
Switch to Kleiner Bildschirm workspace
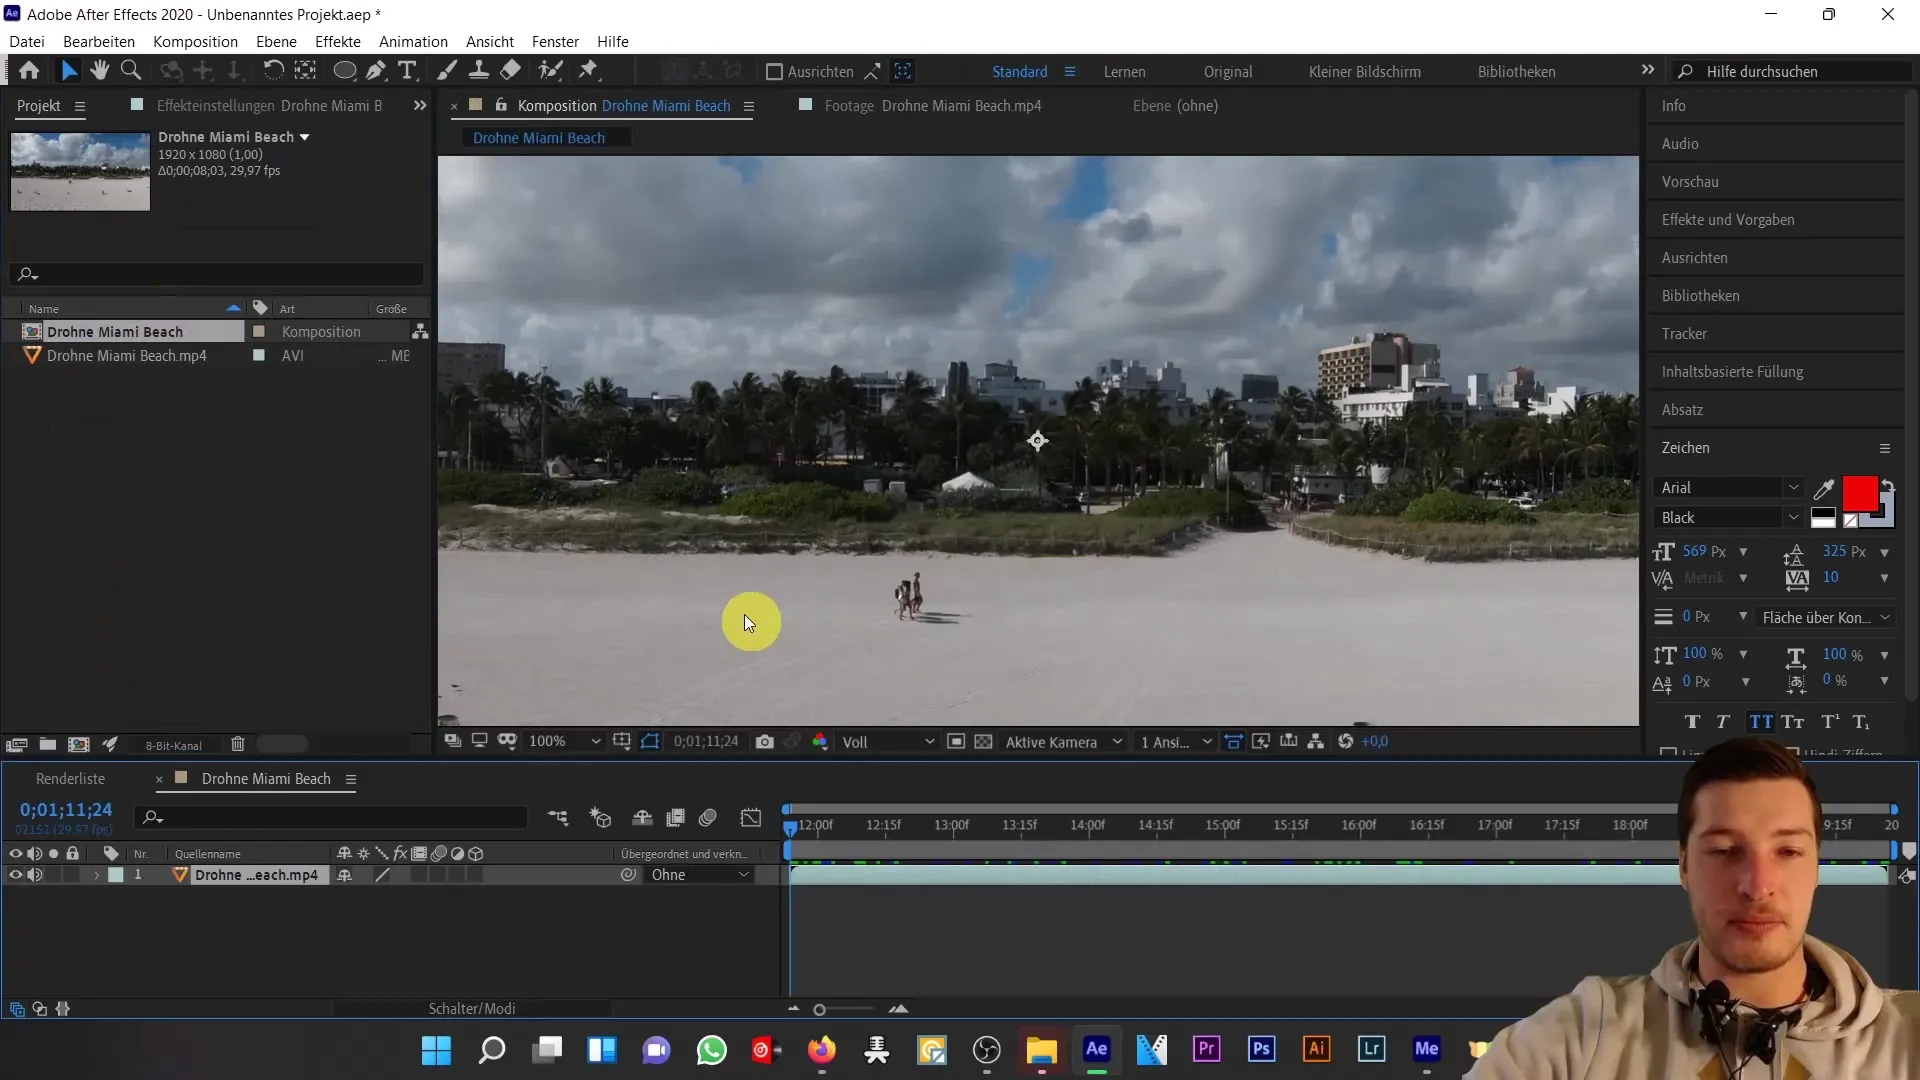(x=1364, y=72)
